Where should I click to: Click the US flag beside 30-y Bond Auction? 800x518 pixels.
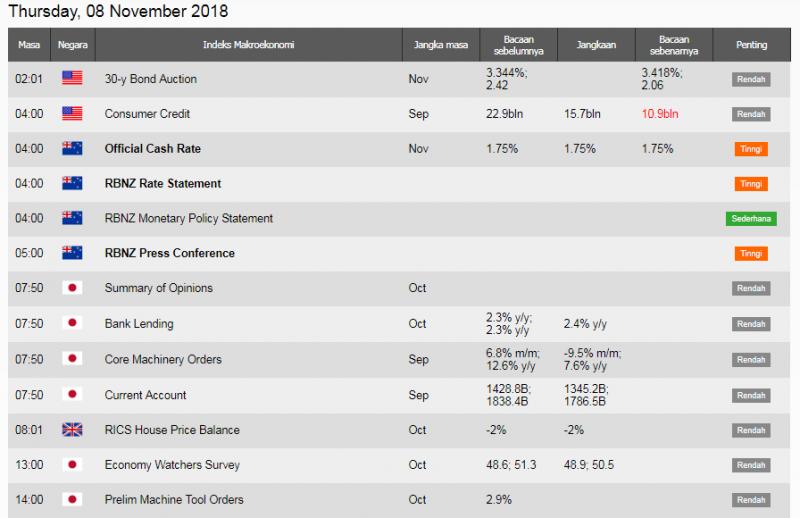click(72, 78)
